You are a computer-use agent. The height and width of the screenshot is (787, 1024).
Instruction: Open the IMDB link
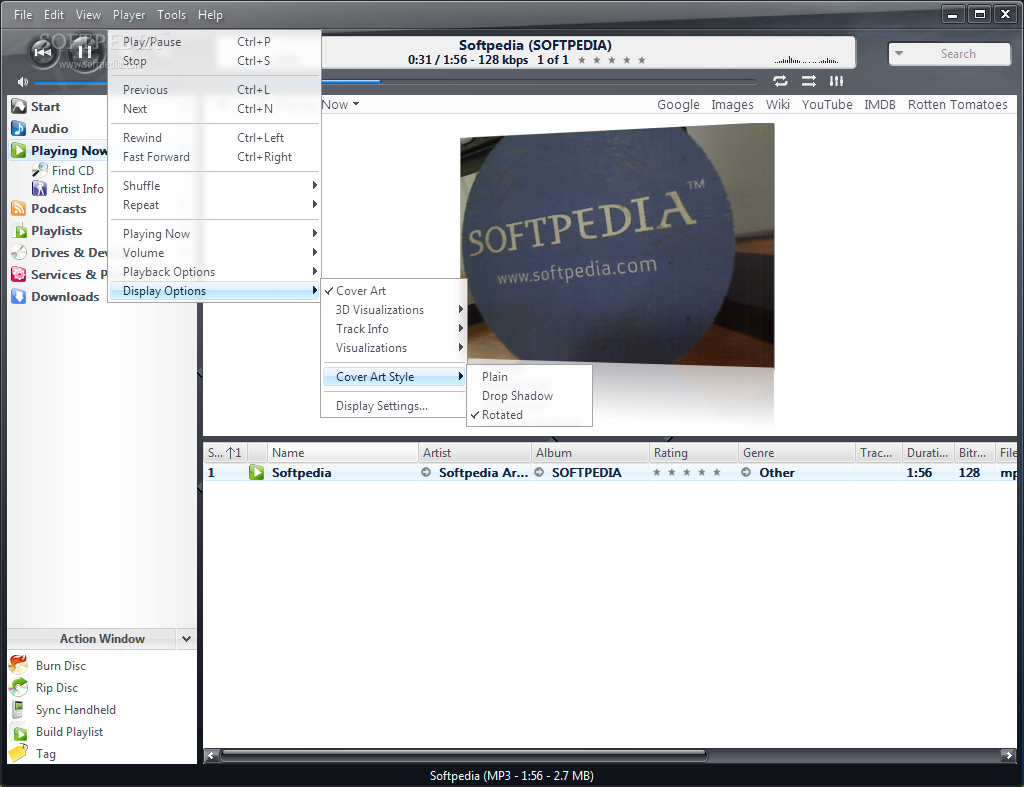pos(880,104)
